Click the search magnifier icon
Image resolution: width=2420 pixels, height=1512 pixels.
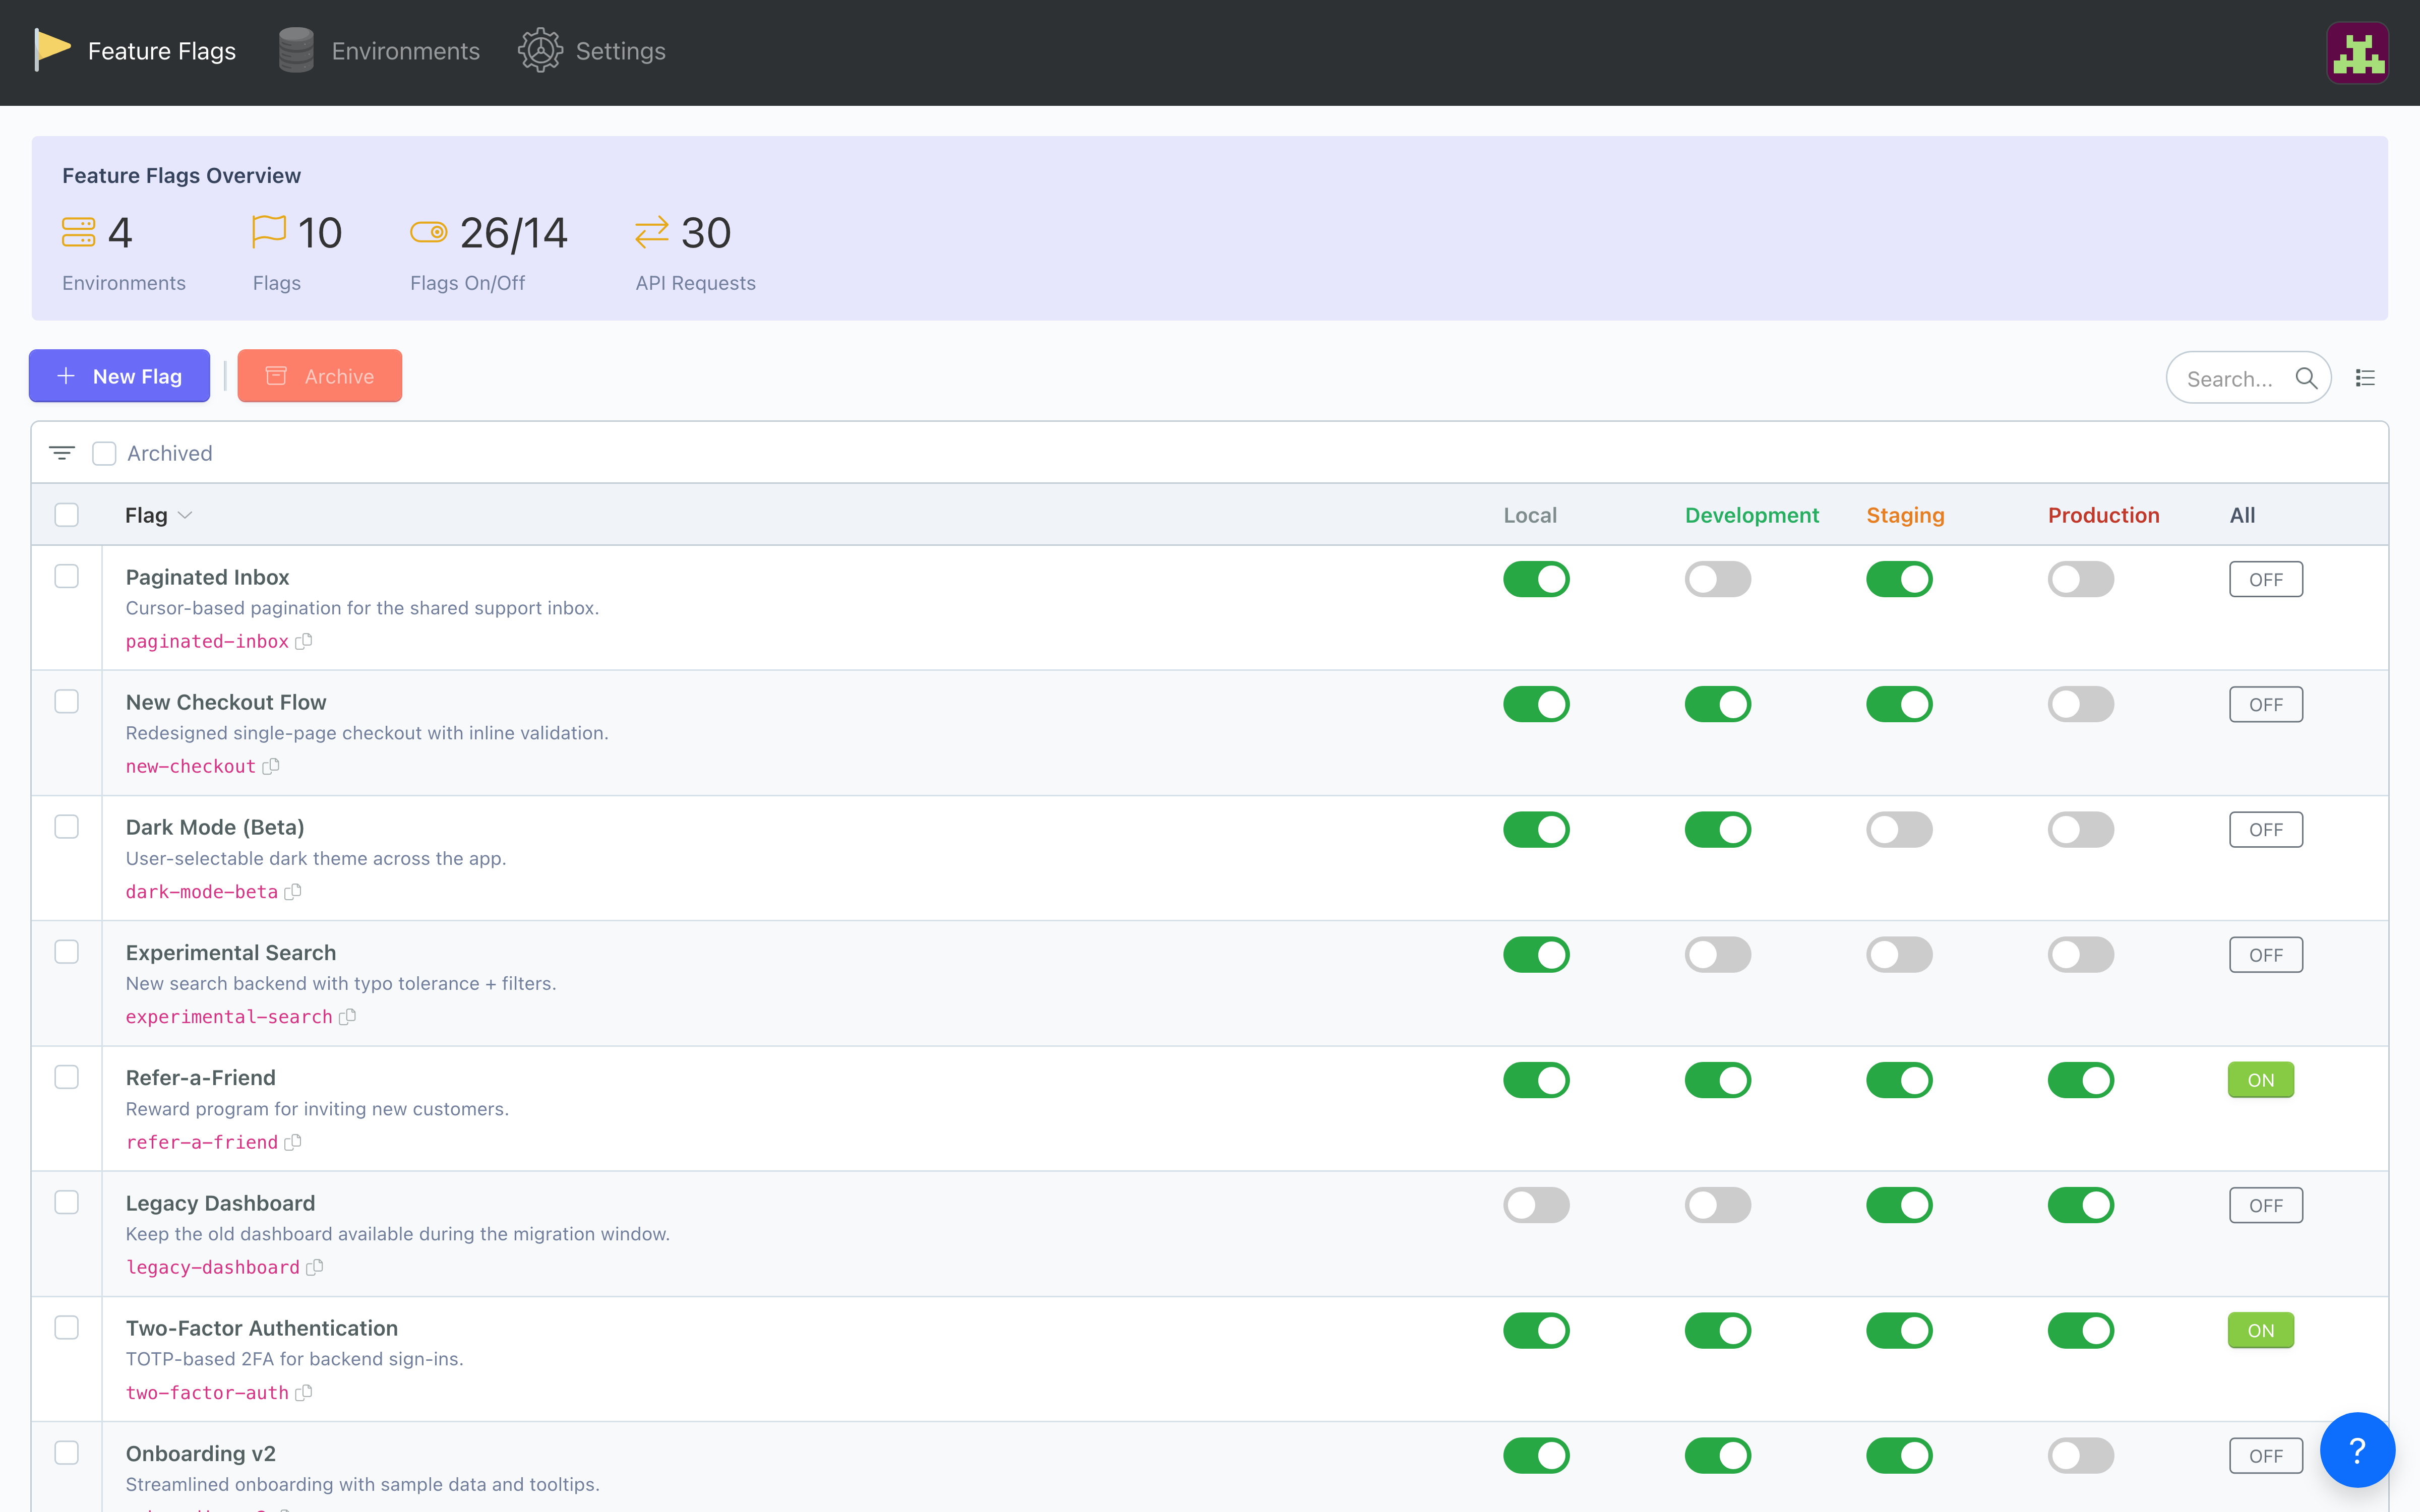pos(2306,378)
